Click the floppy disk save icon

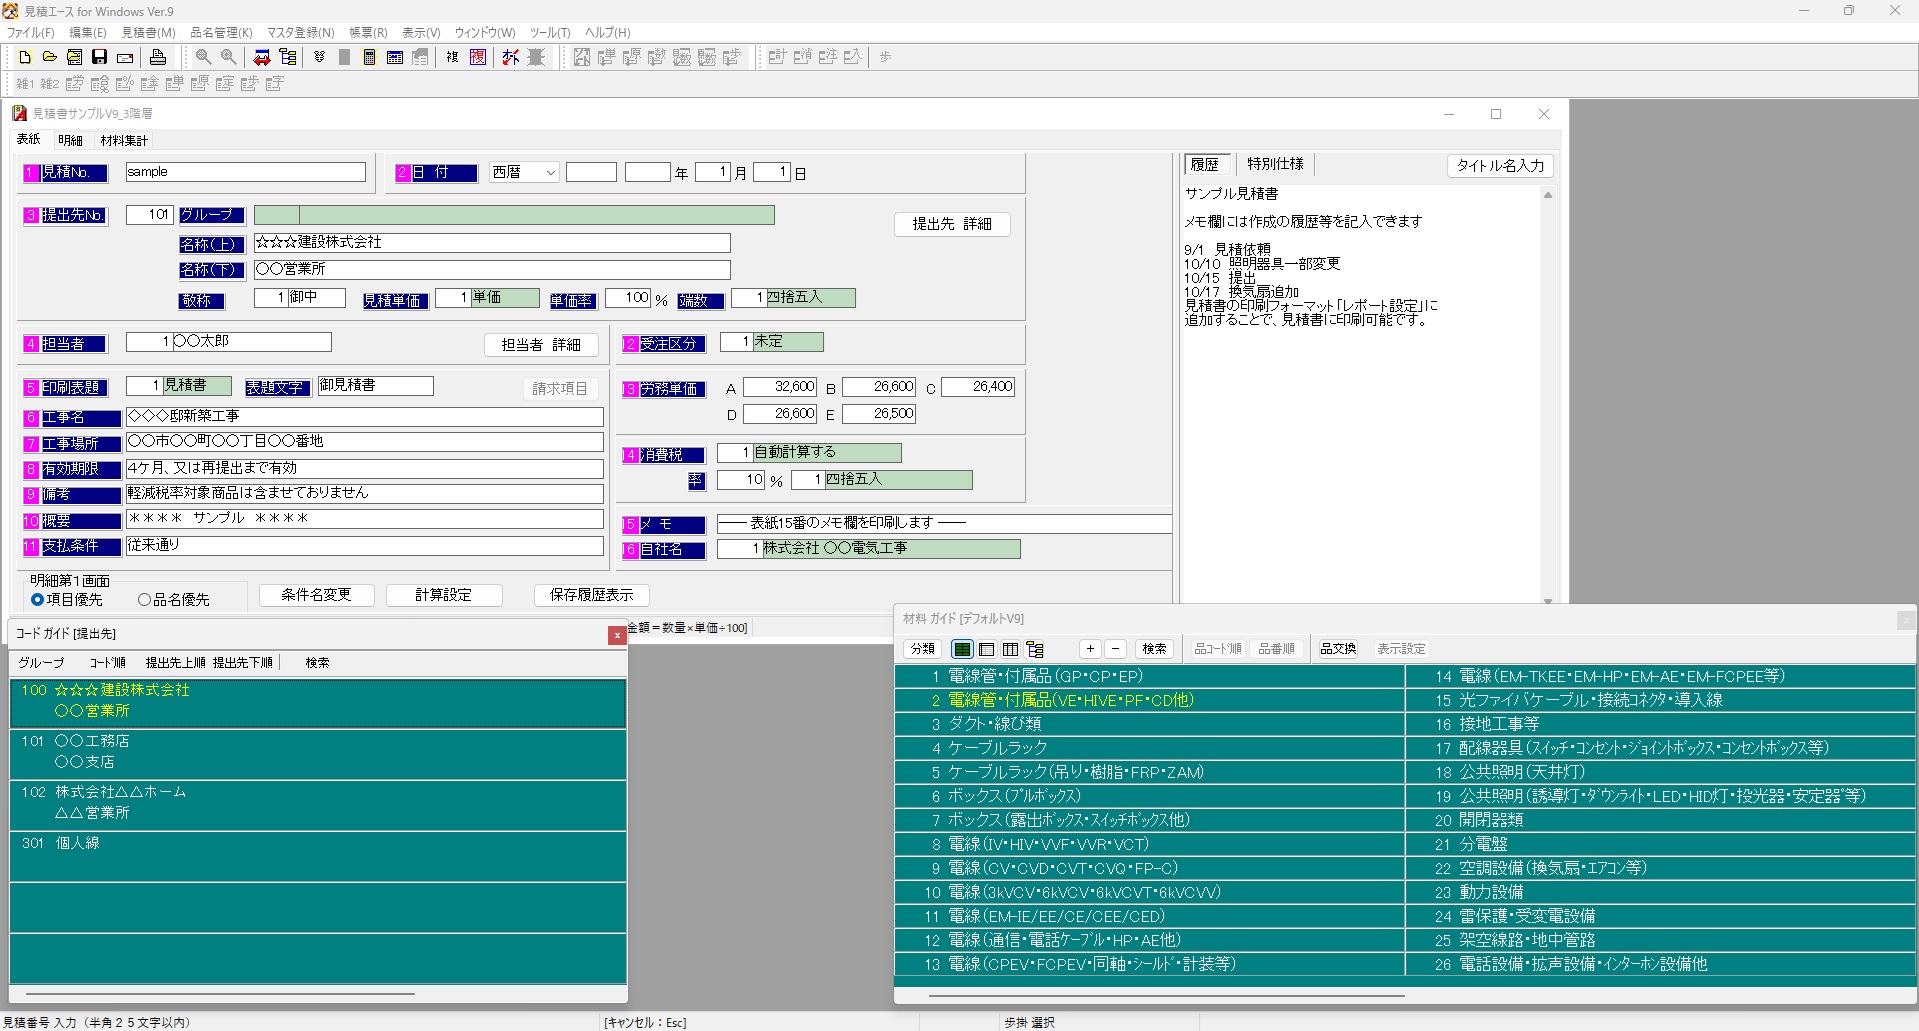(99, 57)
